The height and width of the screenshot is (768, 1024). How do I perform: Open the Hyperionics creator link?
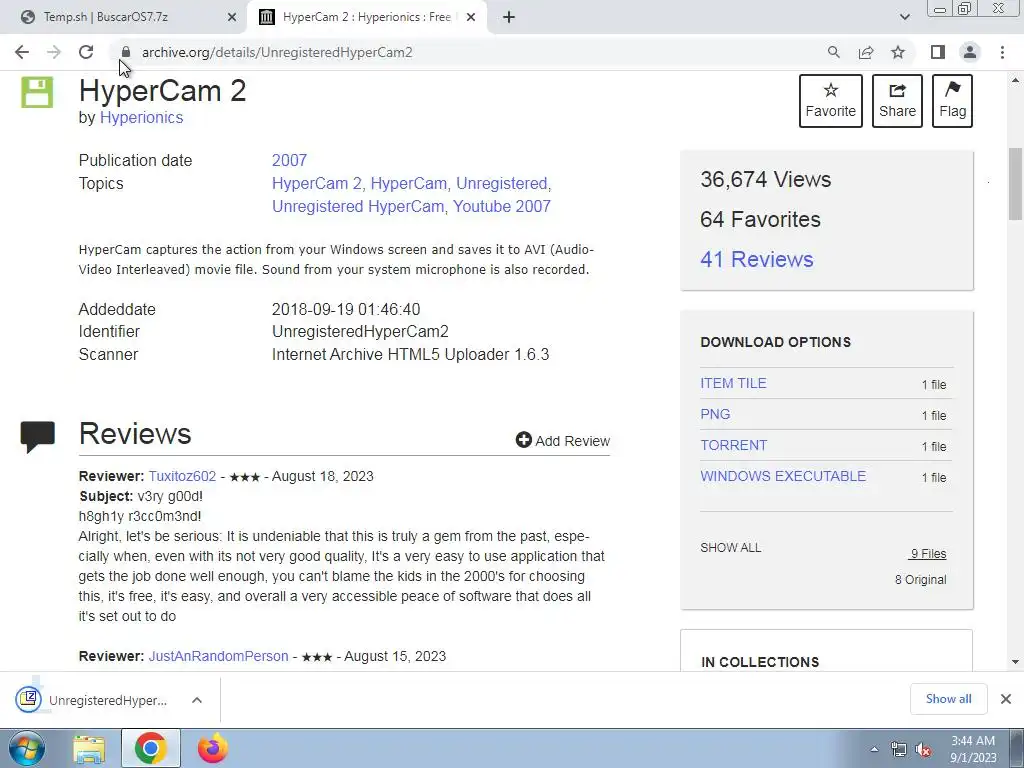coord(141,118)
